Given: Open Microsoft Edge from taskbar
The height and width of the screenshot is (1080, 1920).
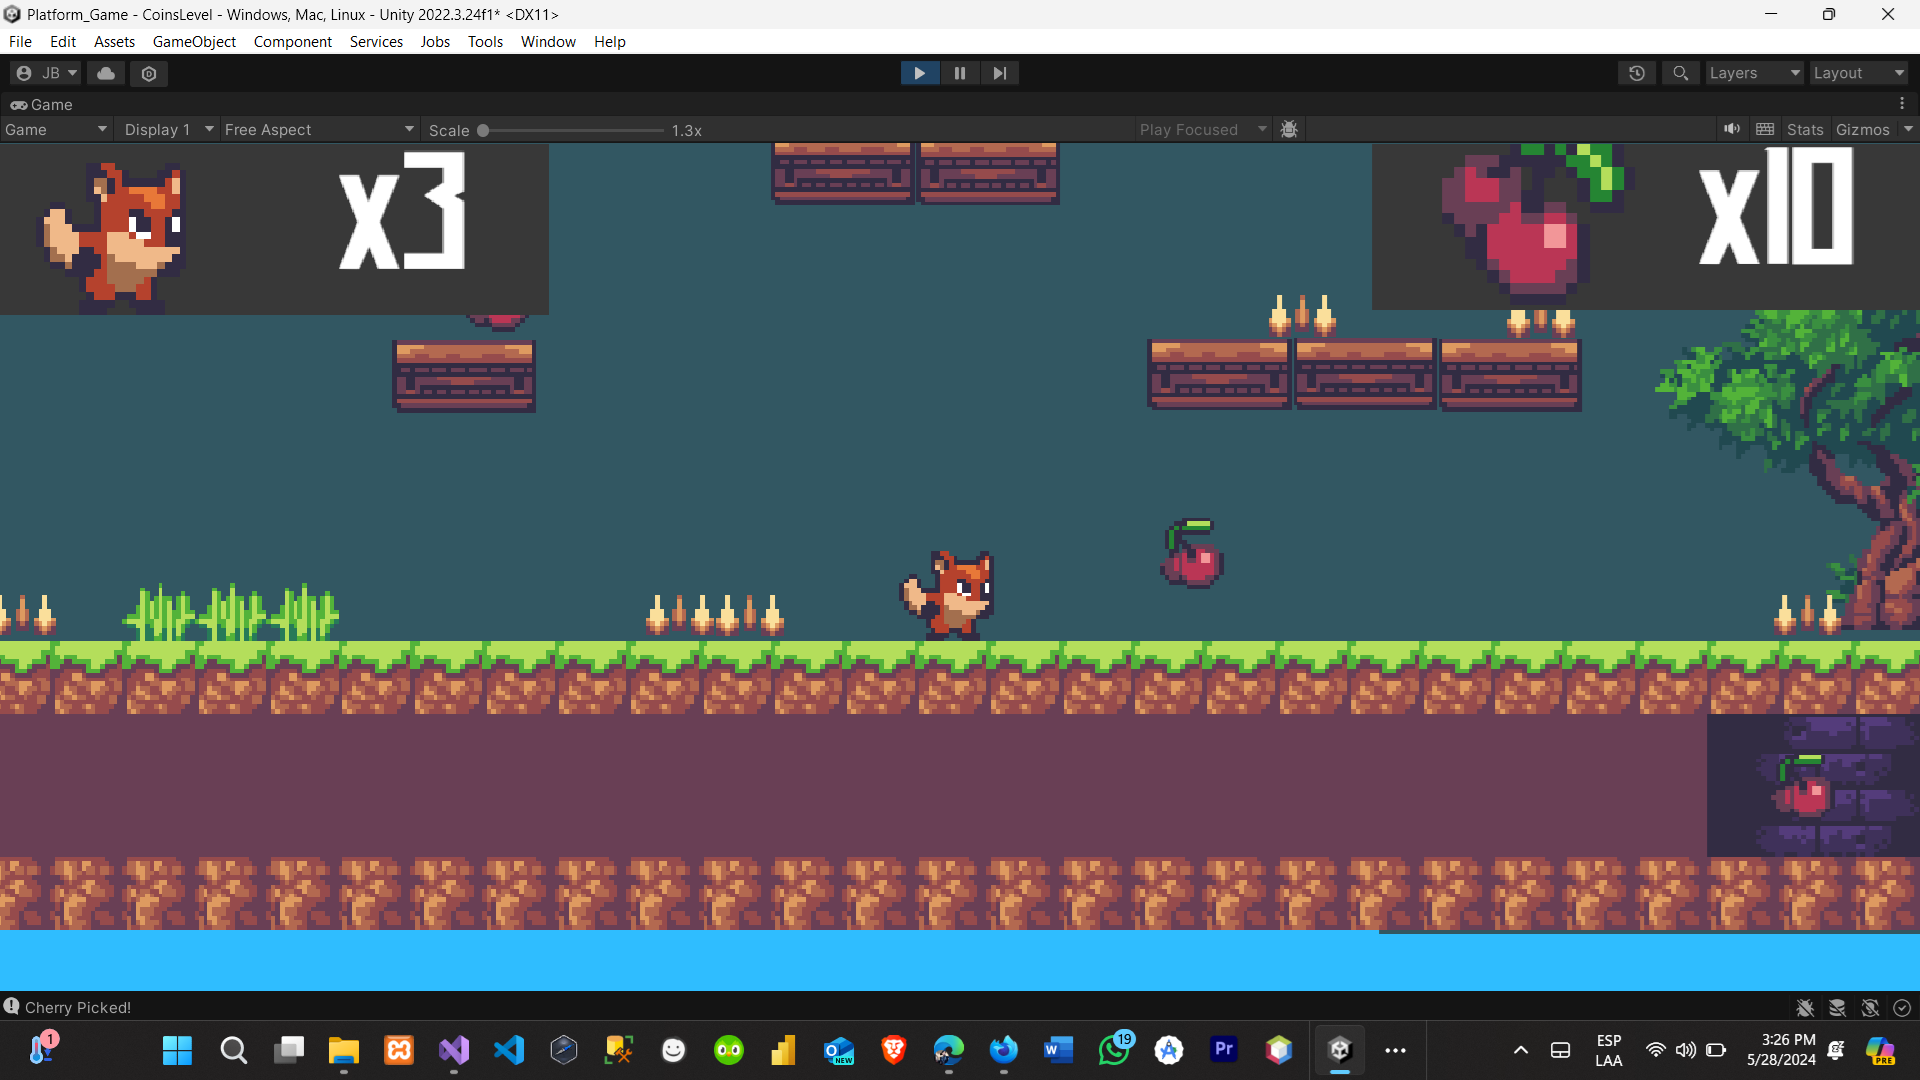Looking at the screenshot, I should [x=949, y=1050].
